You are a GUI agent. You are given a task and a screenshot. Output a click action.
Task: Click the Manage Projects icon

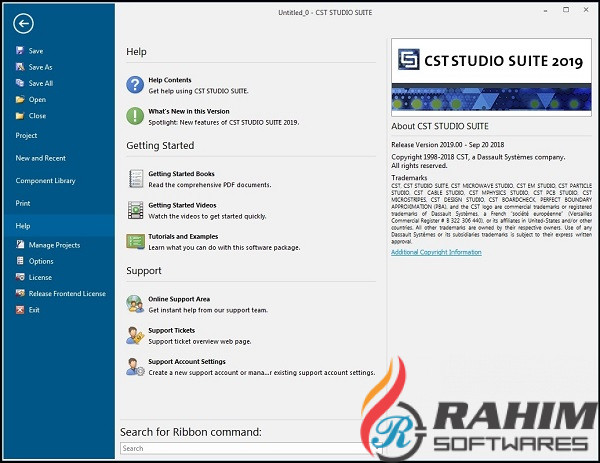20,245
